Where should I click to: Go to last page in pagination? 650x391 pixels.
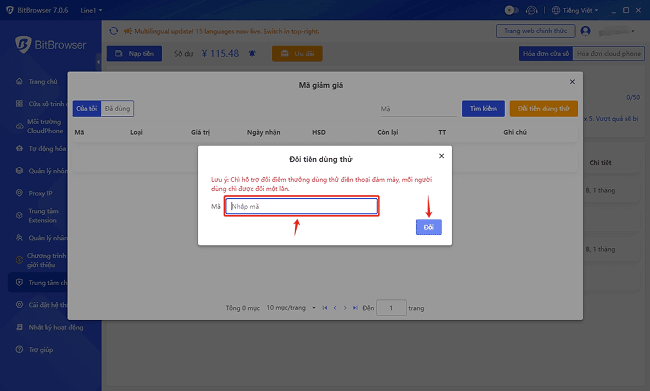coord(355,308)
